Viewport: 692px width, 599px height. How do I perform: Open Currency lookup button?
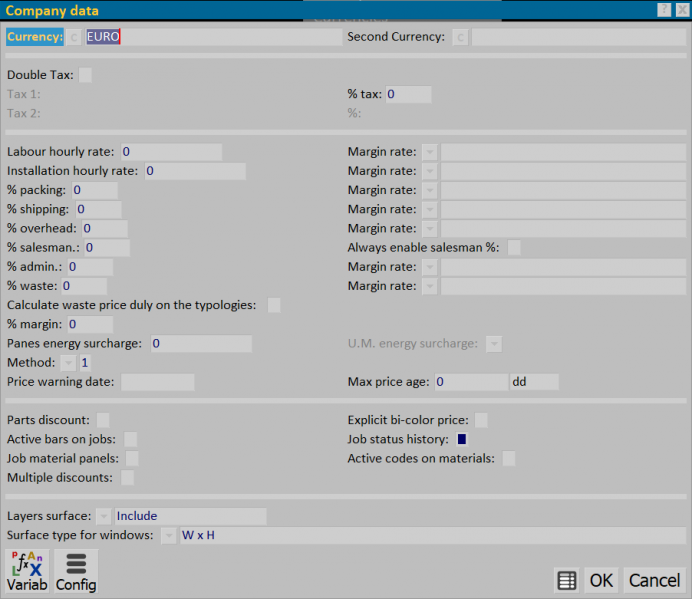tap(74, 37)
